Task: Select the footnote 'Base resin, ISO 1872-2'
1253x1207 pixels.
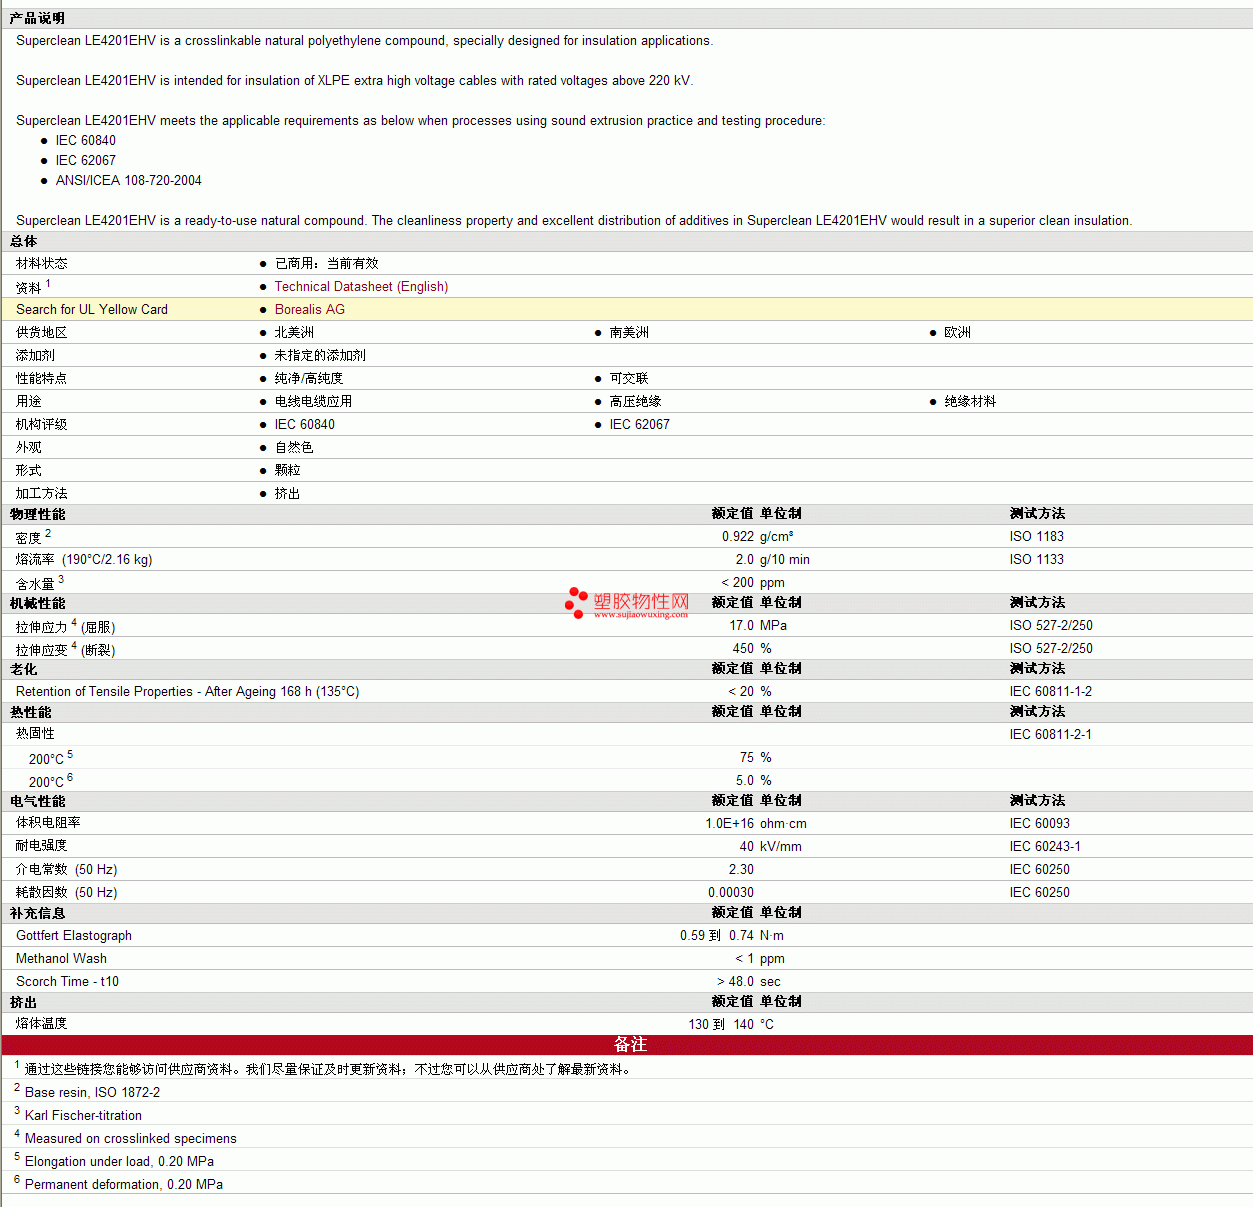Action: 92,1092
